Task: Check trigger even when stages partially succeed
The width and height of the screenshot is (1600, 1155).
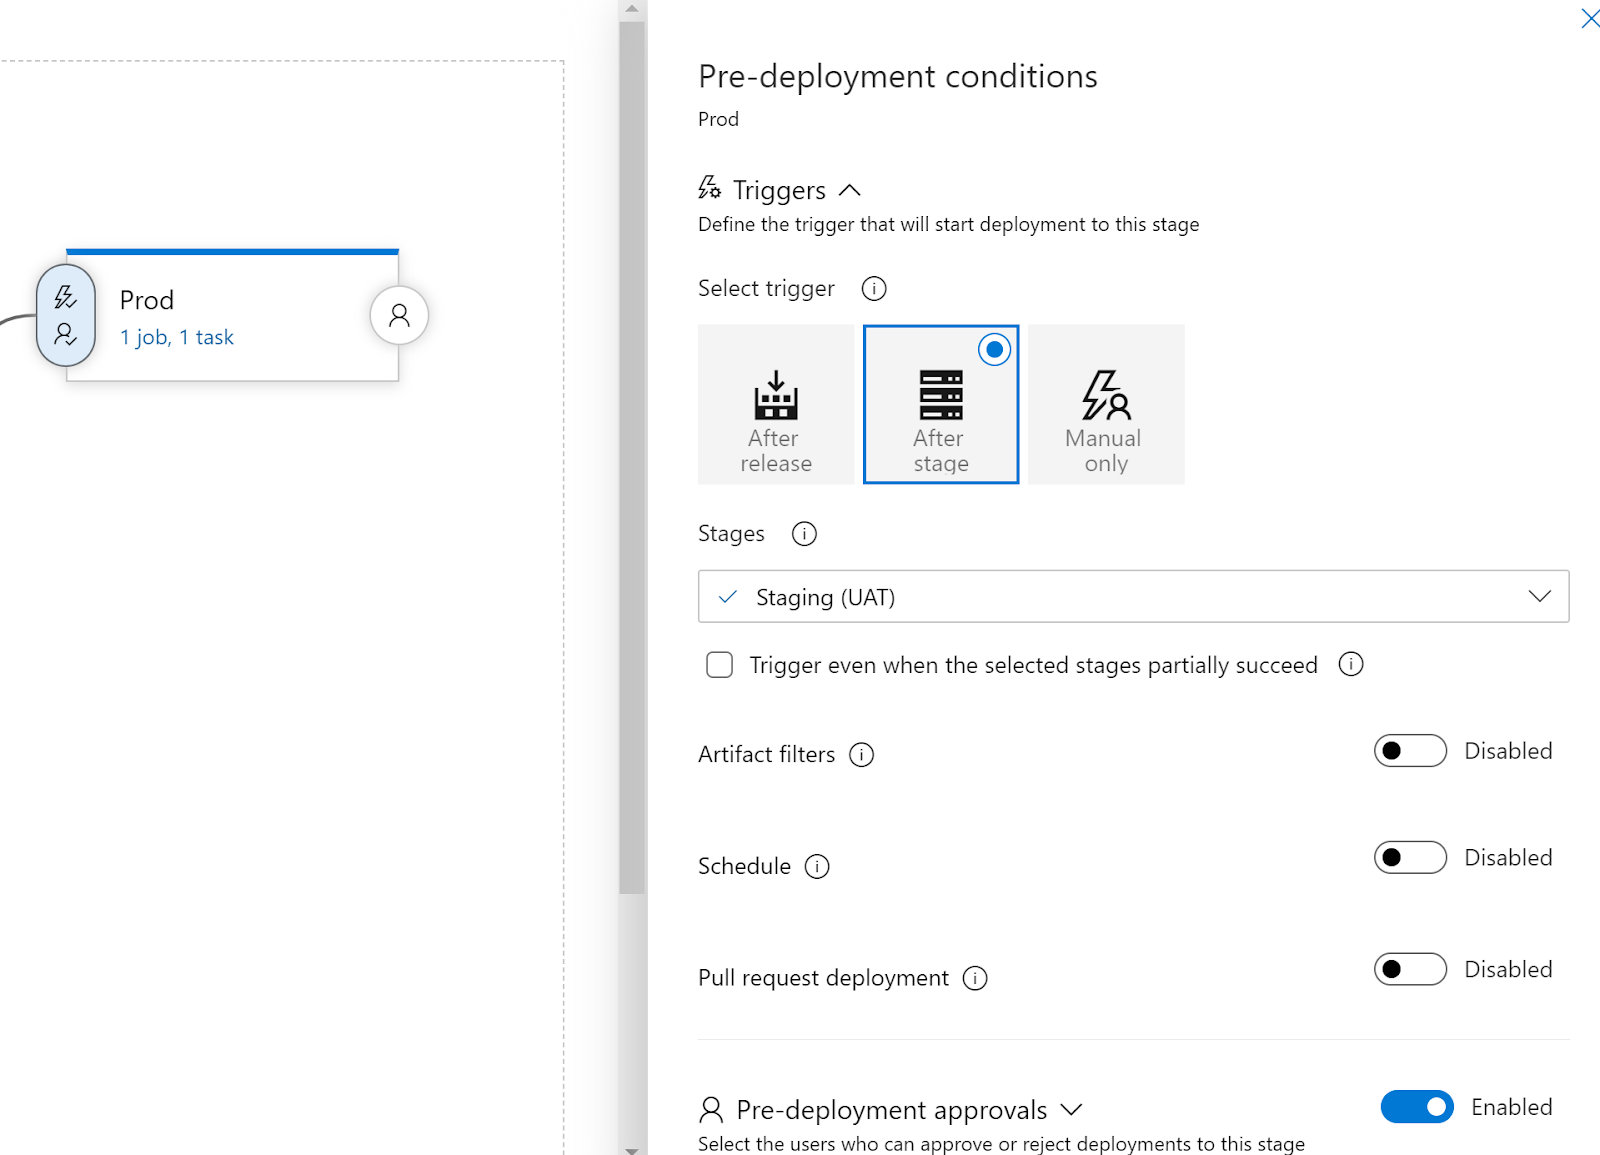Action: 719,664
